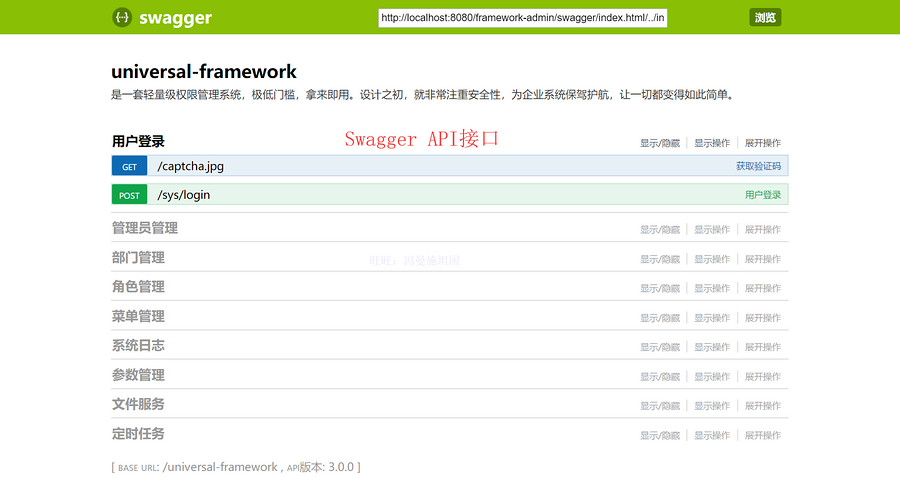Click 显示/隐藏 for 部门管理

point(660,259)
